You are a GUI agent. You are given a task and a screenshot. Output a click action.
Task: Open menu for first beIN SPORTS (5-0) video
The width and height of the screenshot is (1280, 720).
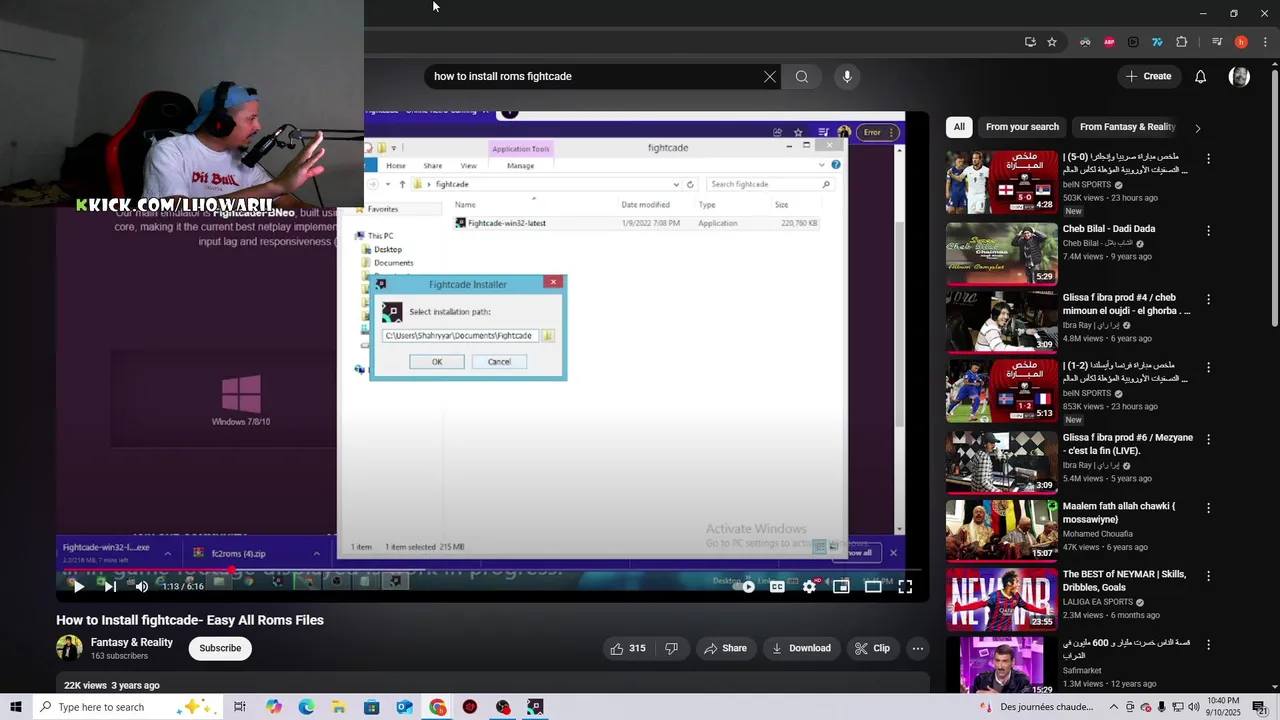pyautogui.click(x=1208, y=159)
